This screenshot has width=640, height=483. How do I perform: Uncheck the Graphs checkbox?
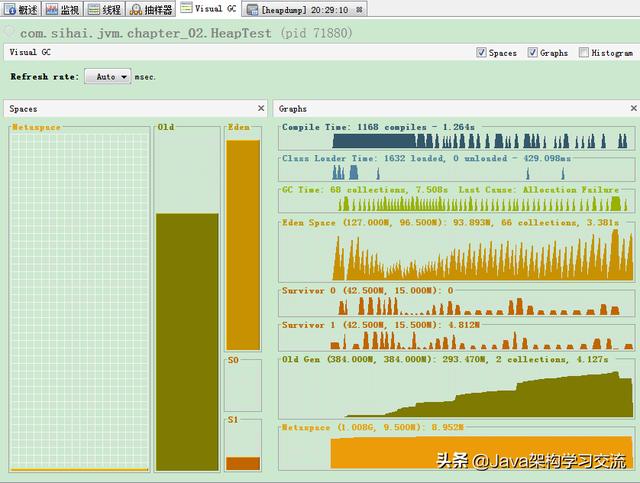point(532,52)
